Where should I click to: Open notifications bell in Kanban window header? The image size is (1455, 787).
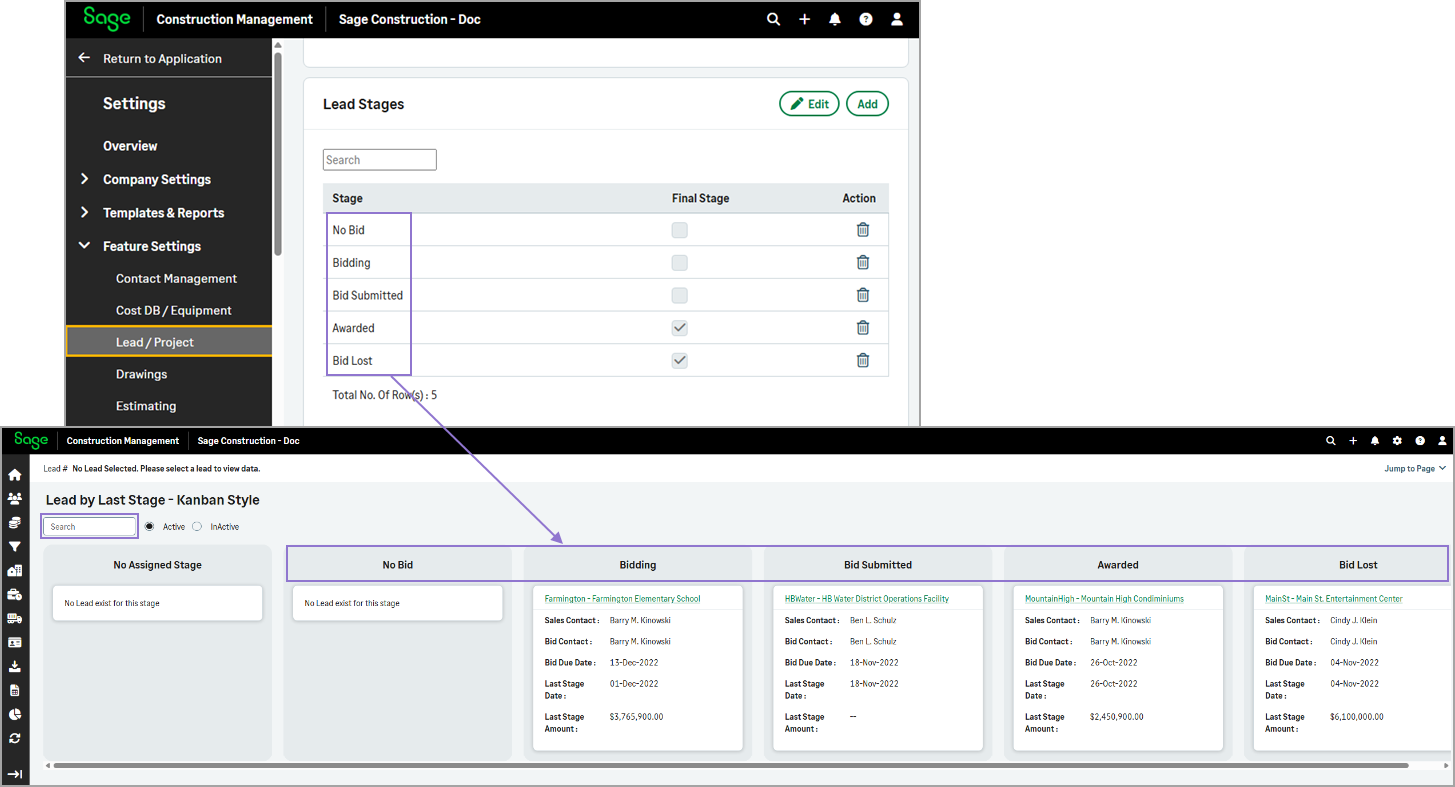point(1375,441)
